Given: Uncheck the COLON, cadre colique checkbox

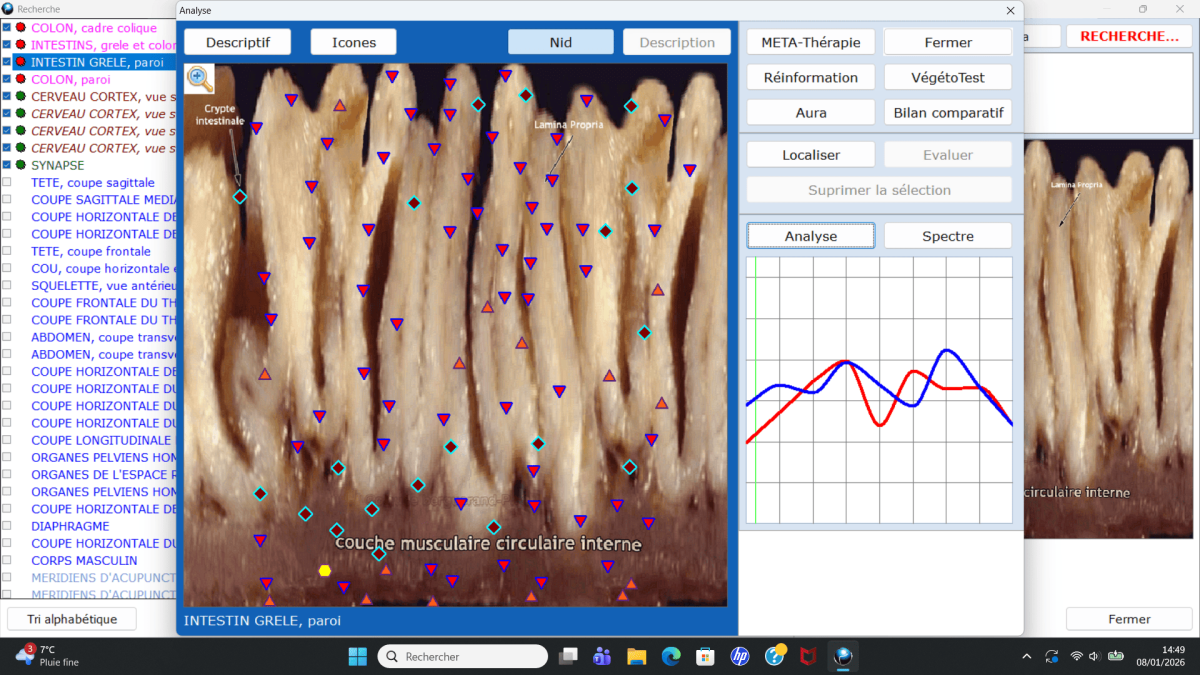Looking at the screenshot, I should (7, 28).
